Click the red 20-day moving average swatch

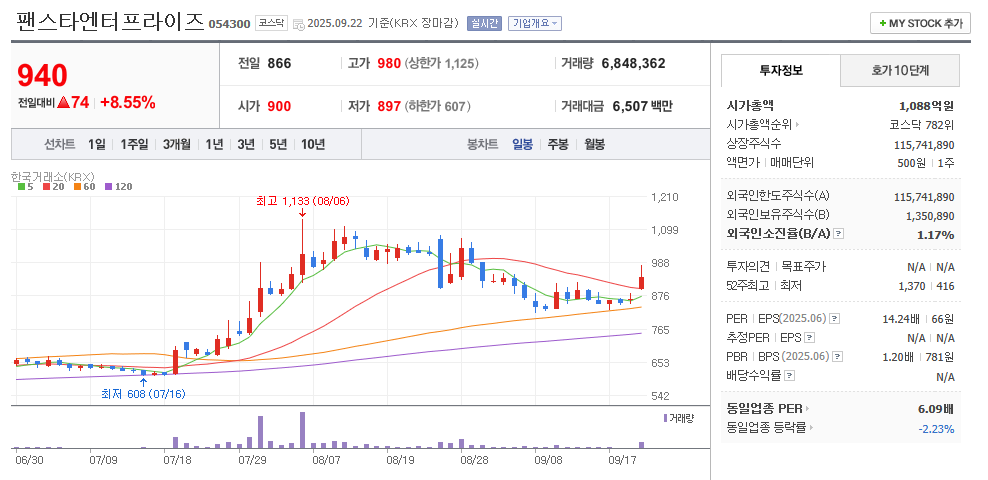pos(46,186)
